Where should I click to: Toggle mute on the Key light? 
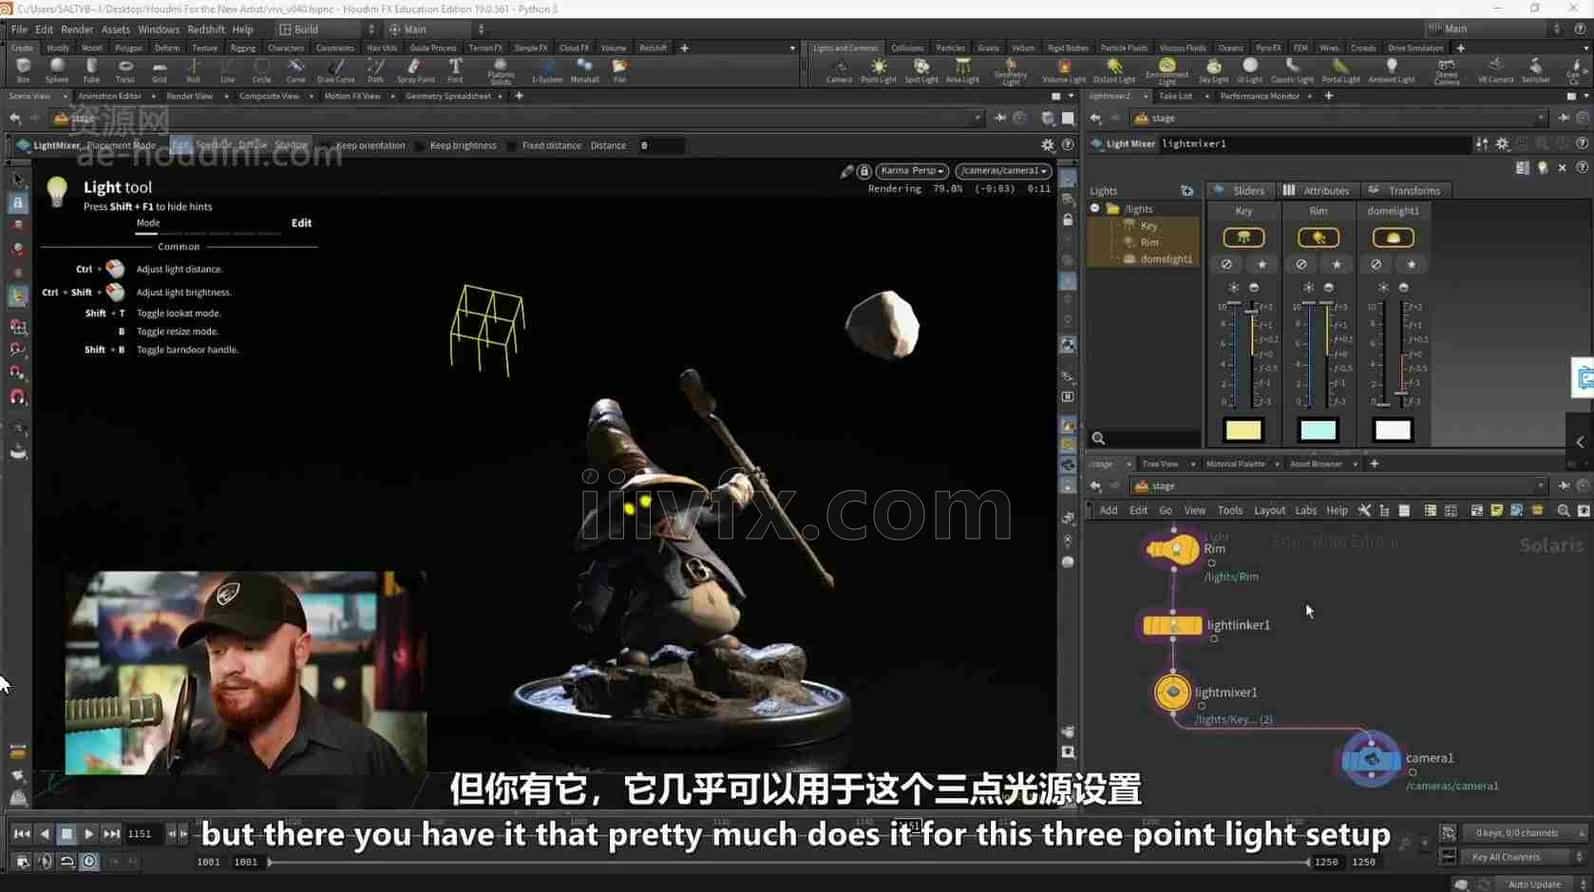click(1226, 264)
